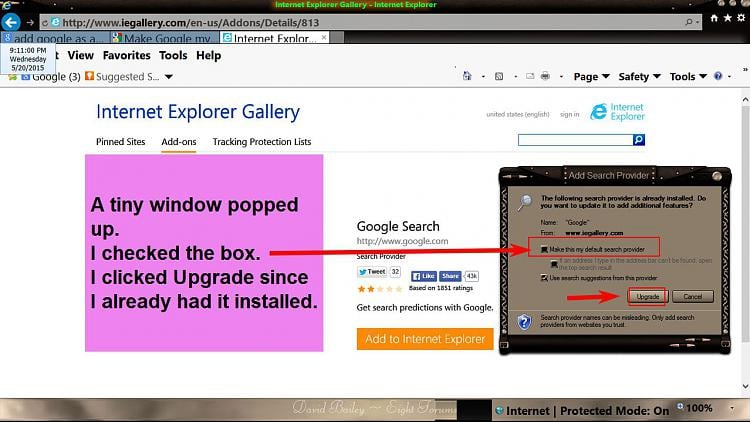The height and width of the screenshot is (422, 750).
Task: Click the Internet Explorer logo on the page
Action: pos(617,112)
